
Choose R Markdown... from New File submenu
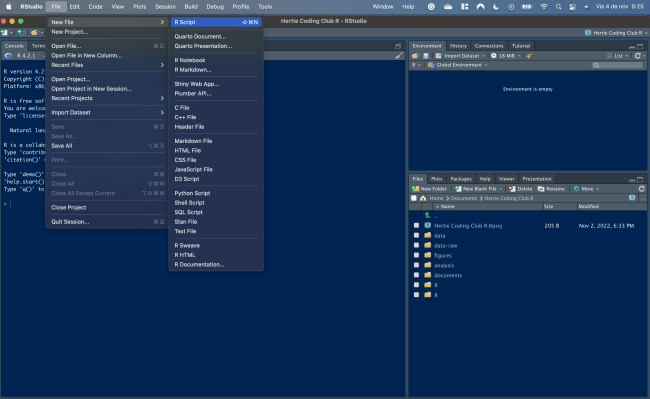(193, 70)
